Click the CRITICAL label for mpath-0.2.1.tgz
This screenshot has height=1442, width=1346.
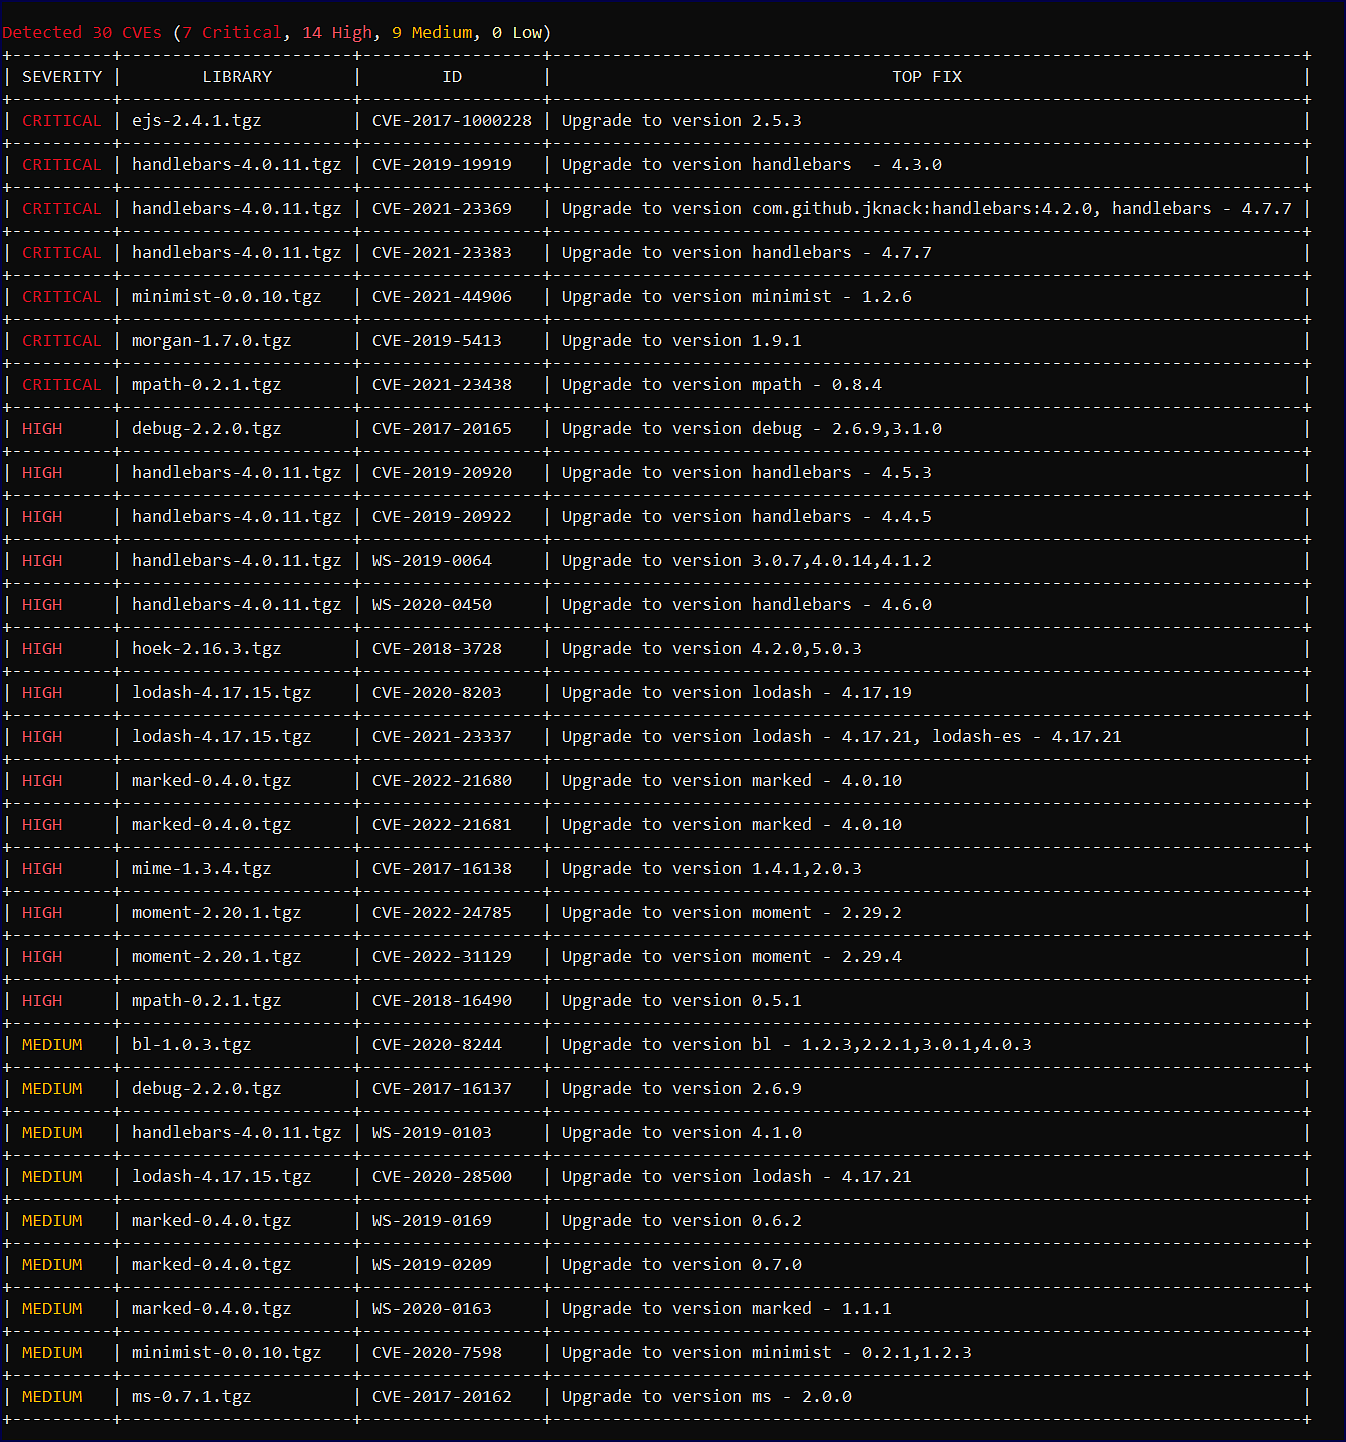click(x=61, y=385)
